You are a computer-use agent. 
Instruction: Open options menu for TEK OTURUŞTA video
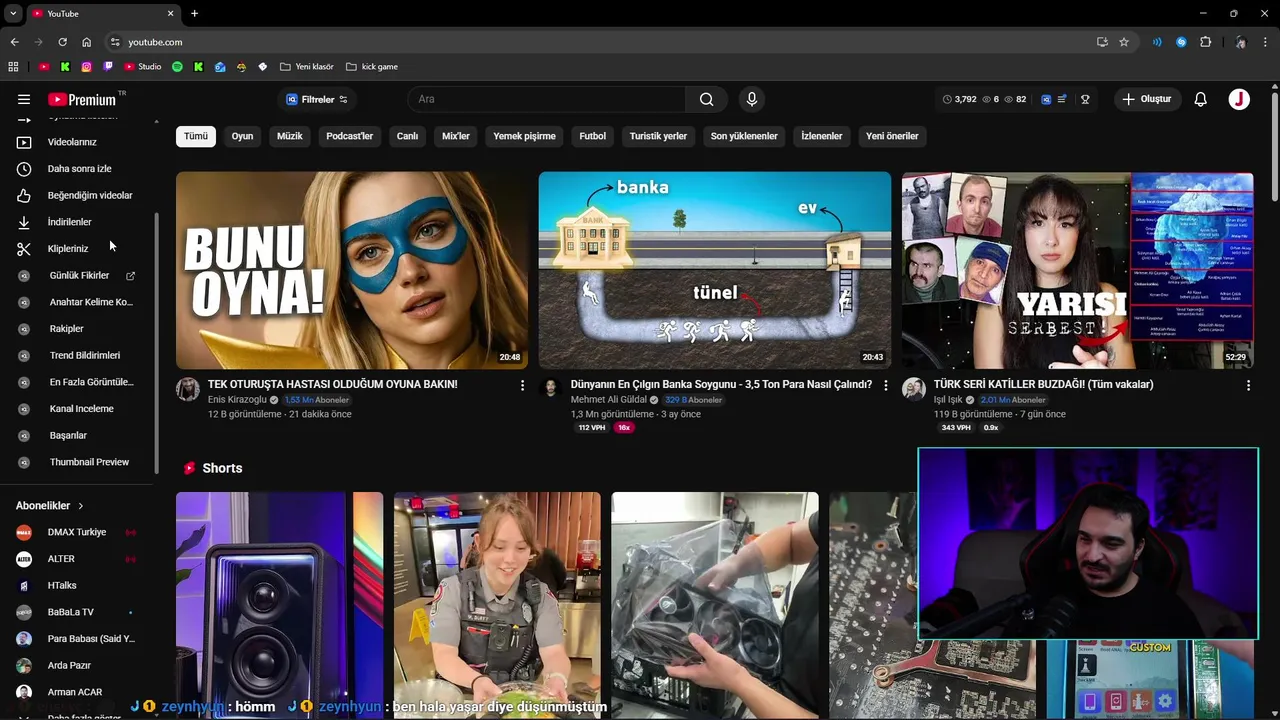522,385
